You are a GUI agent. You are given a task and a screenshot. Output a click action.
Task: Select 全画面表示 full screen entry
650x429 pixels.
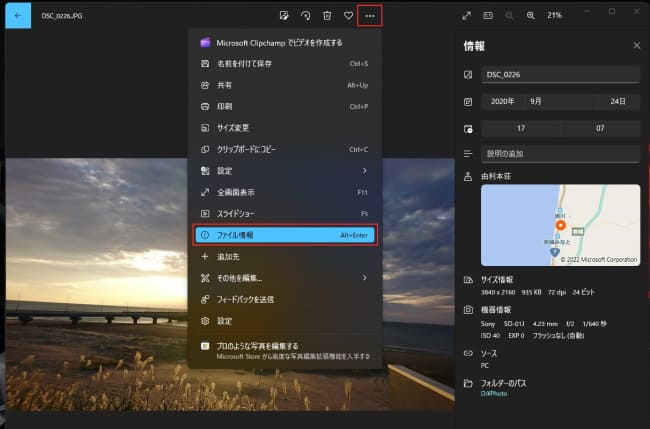coord(285,192)
